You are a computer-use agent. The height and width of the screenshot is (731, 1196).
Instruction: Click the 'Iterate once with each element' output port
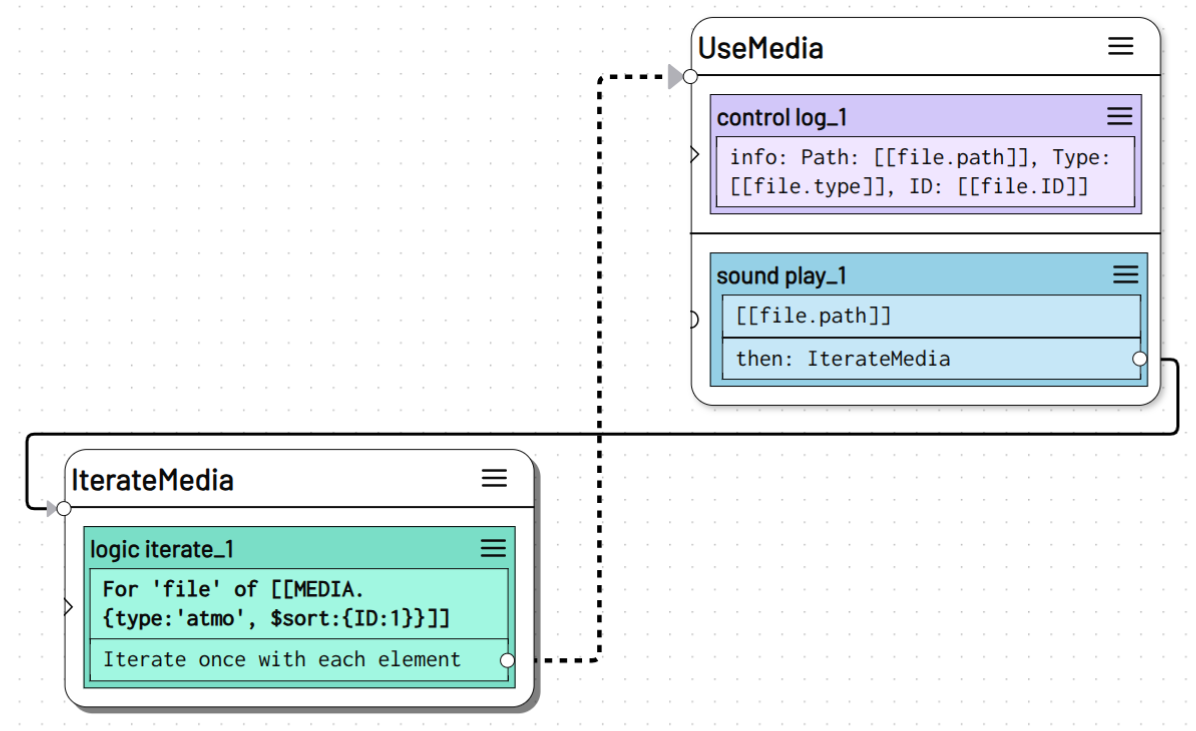(x=507, y=660)
